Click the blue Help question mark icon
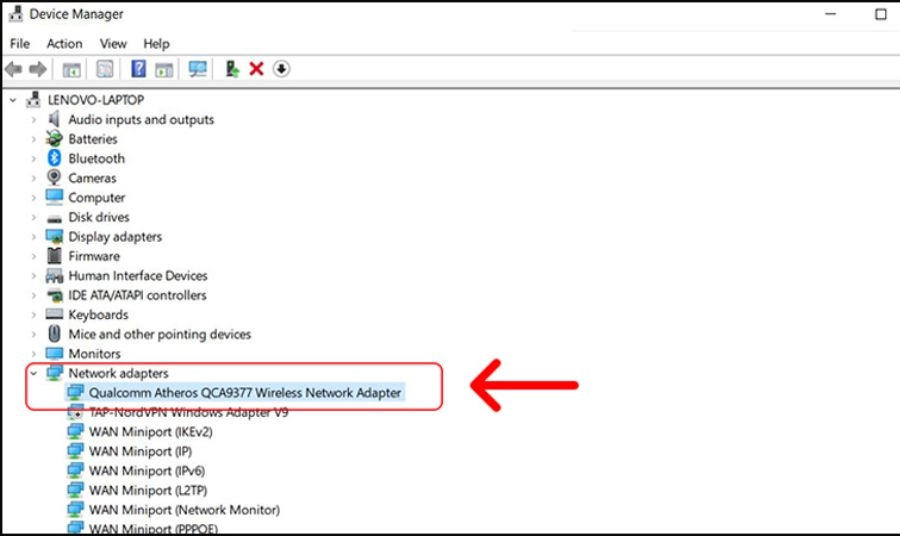This screenshot has height=536, width=900. pos(138,69)
